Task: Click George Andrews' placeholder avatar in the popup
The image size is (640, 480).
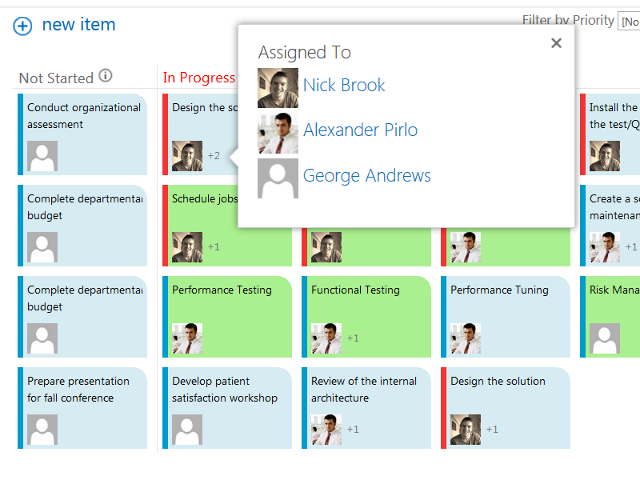Action: (x=277, y=178)
